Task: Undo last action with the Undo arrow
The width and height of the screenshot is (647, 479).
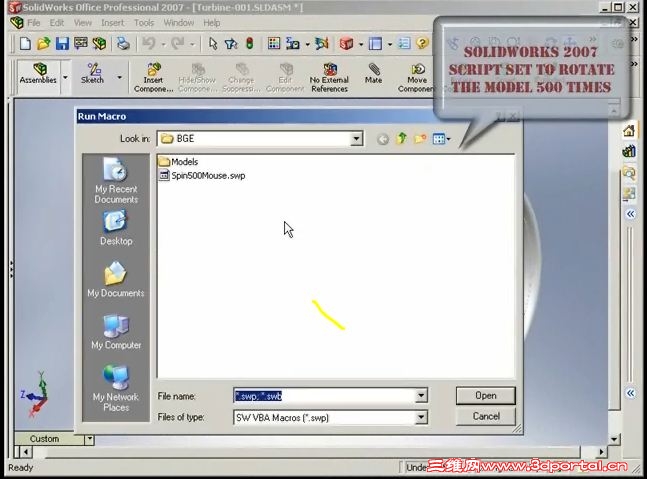Action: tap(149, 43)
